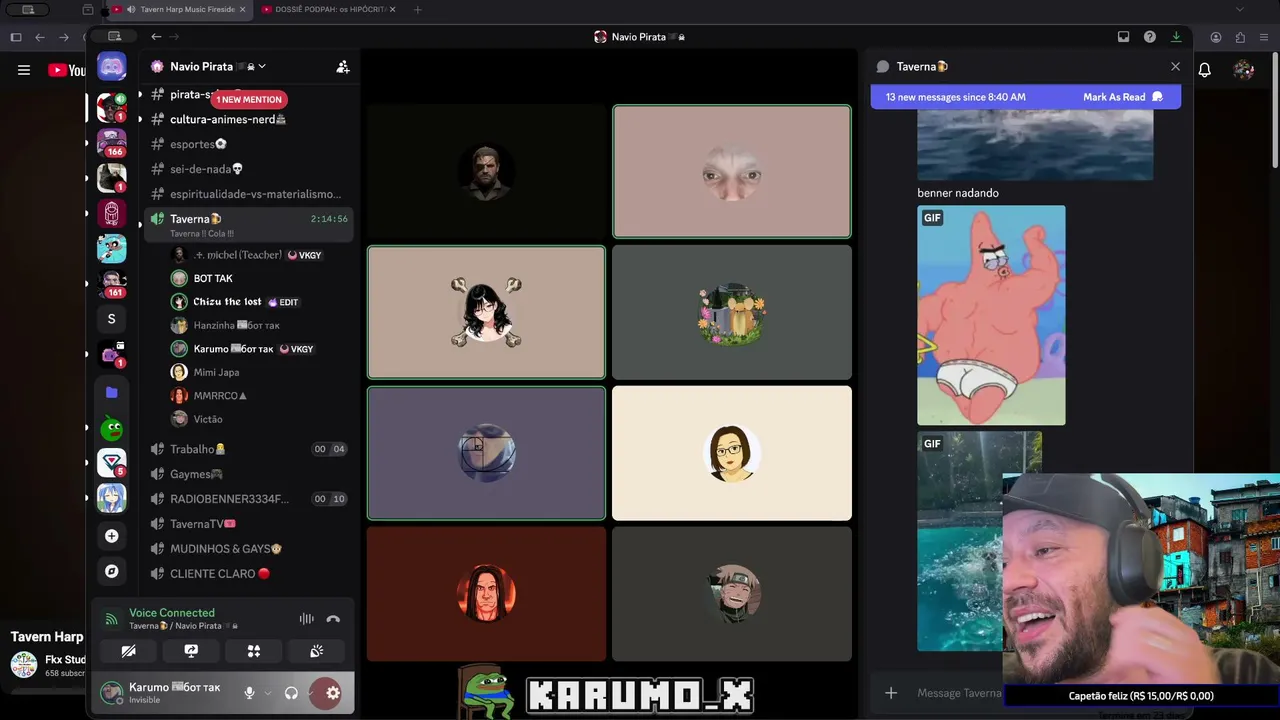The height and width of the screenshot is (720, 1280).
Task: Open the soundboard icon
Action: coord(316,651)
